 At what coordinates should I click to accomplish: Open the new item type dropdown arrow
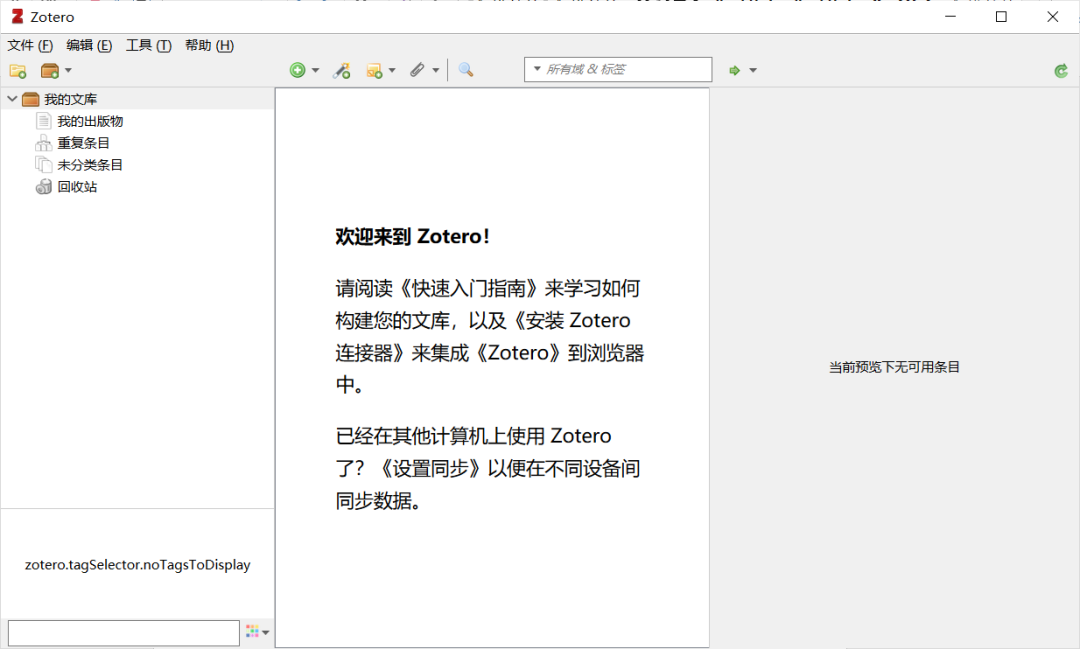(315, 70)
